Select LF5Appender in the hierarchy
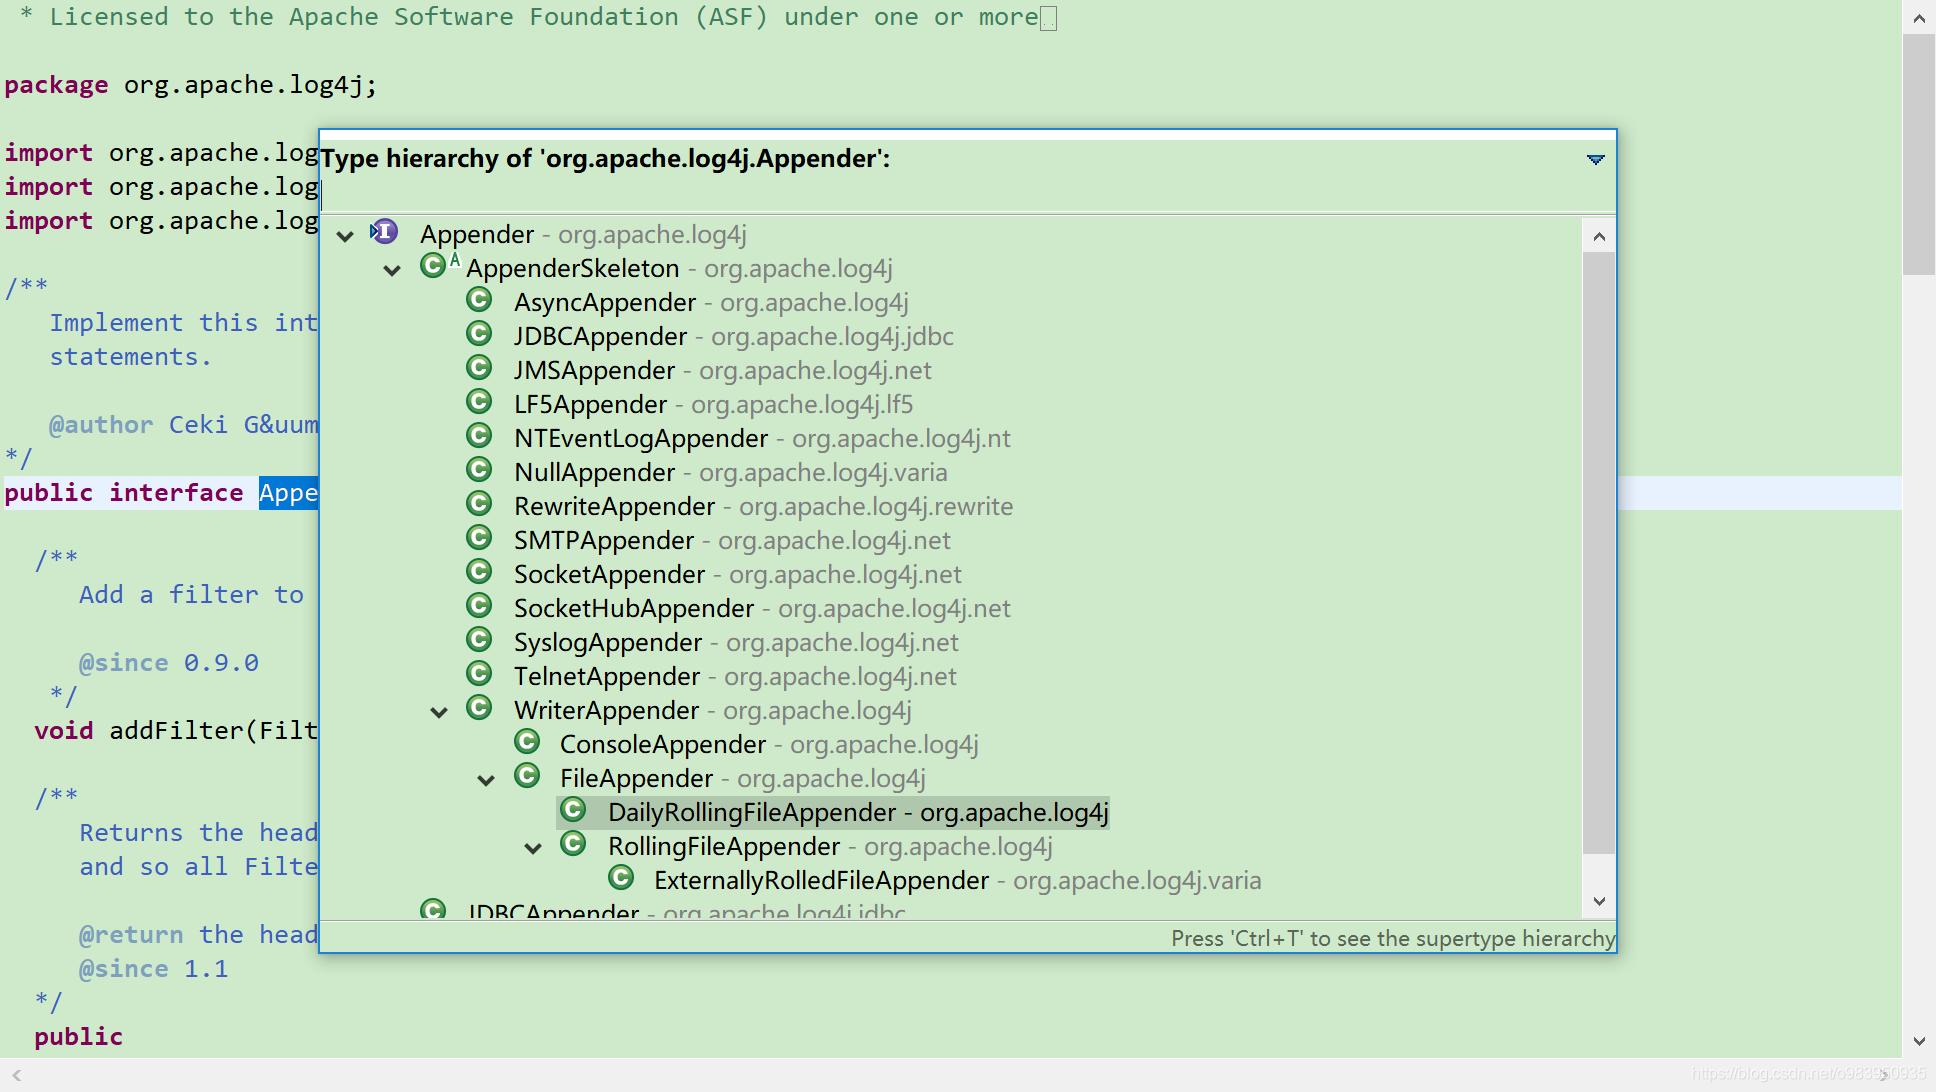Screen dimensions: 1936x1092 (x=713, y=404)
